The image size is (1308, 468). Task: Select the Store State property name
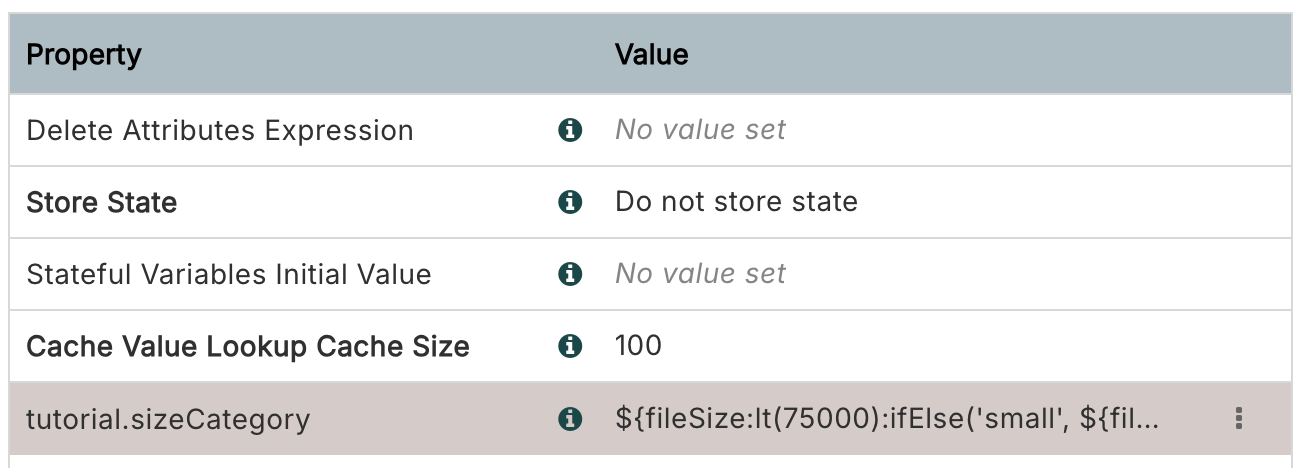tap(101, 202)
